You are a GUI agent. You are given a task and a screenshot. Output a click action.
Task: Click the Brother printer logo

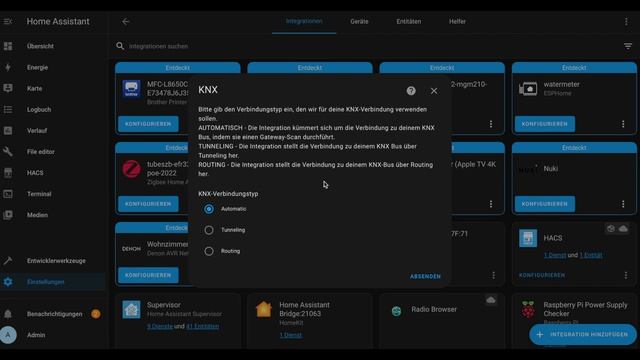(131, 89)
